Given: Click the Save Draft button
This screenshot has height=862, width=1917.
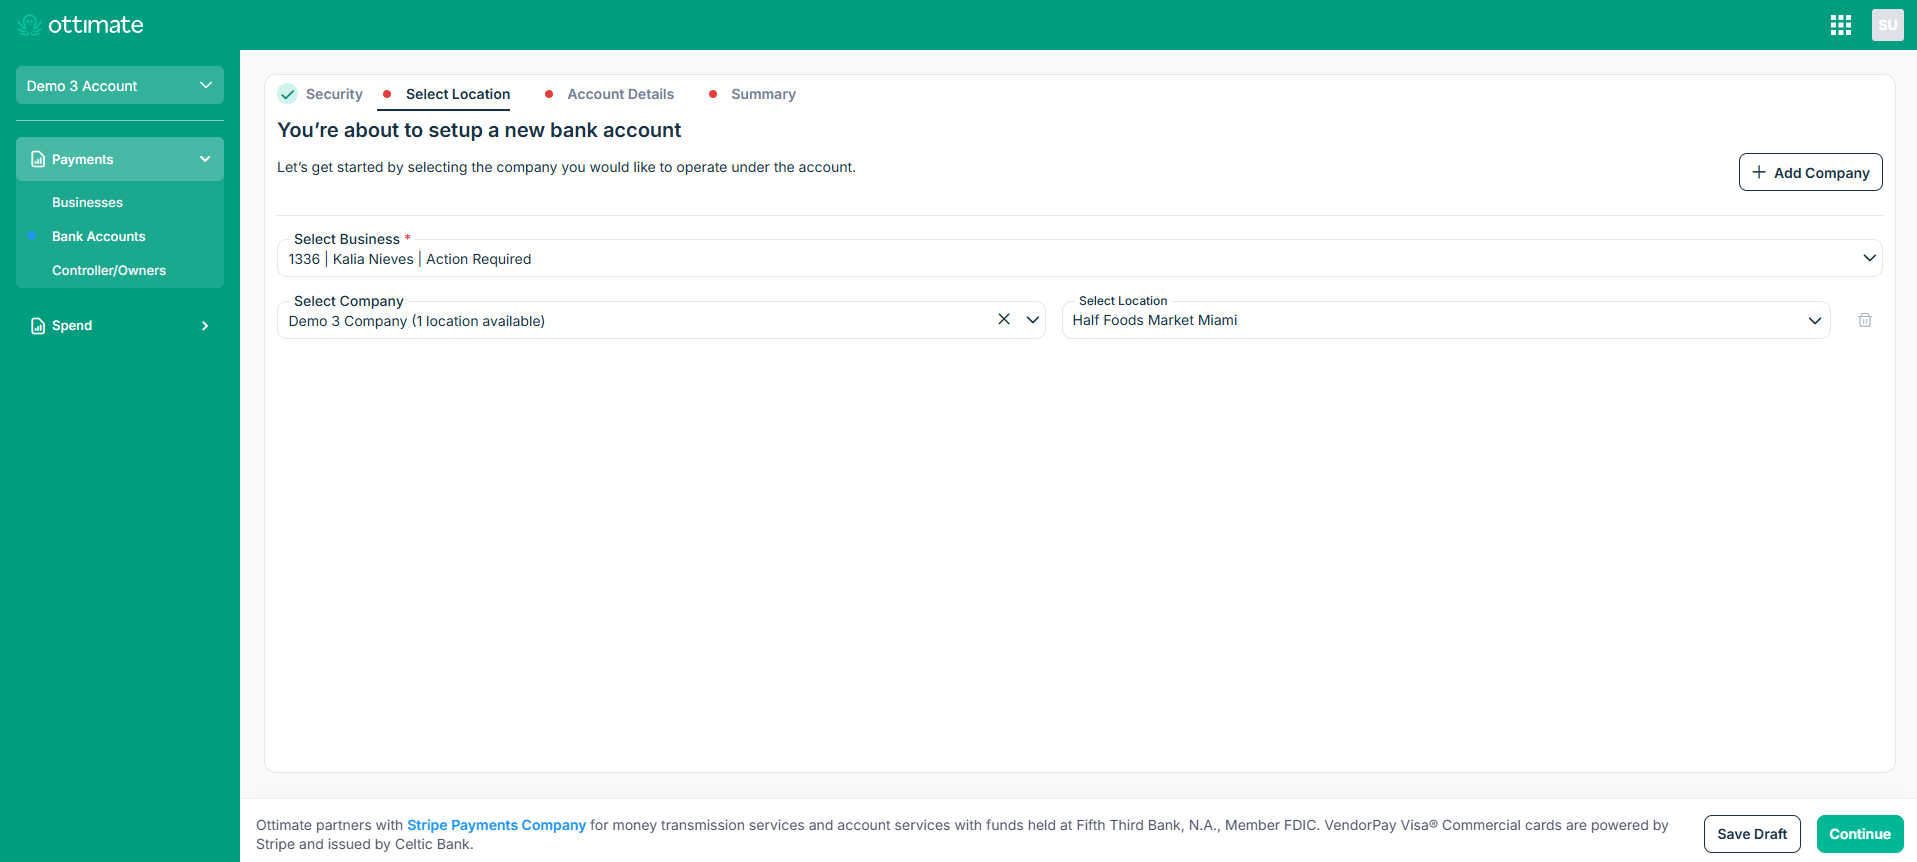Looking at the screenshot, I should tap(1752, 834).
